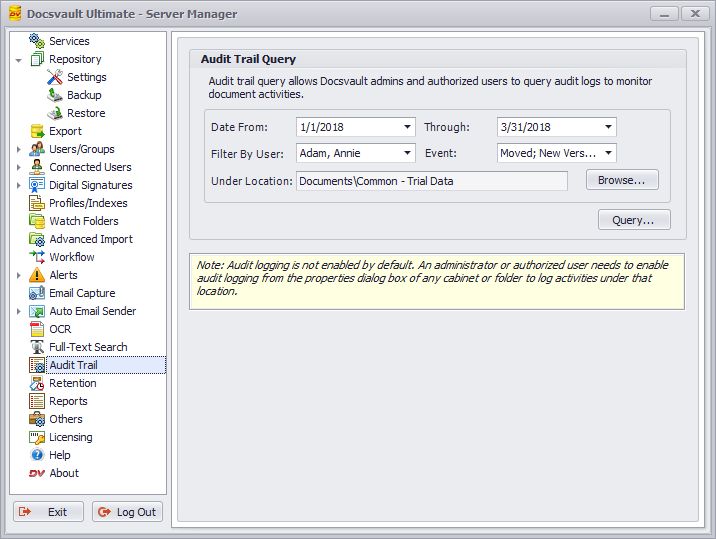Open the Date From date dropdown

[x=407, y=127]
